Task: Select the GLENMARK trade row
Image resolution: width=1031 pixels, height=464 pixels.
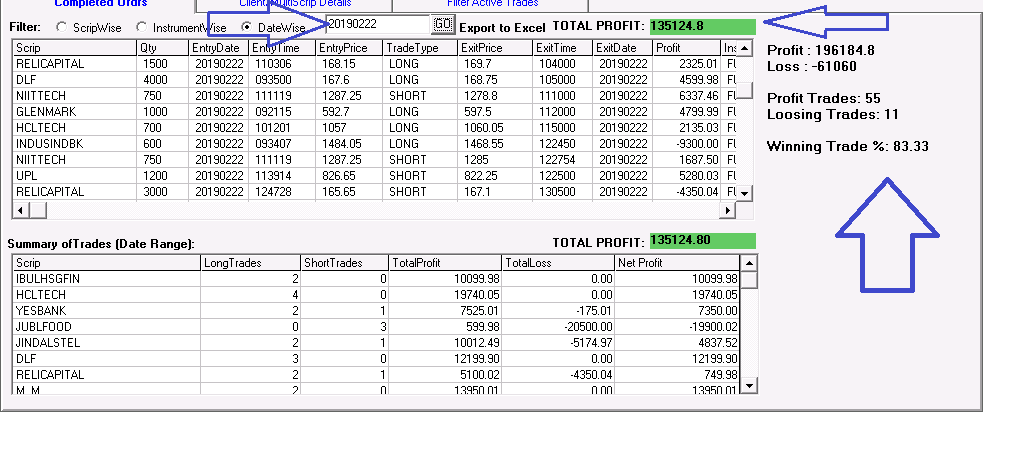Action: [373, 112]
